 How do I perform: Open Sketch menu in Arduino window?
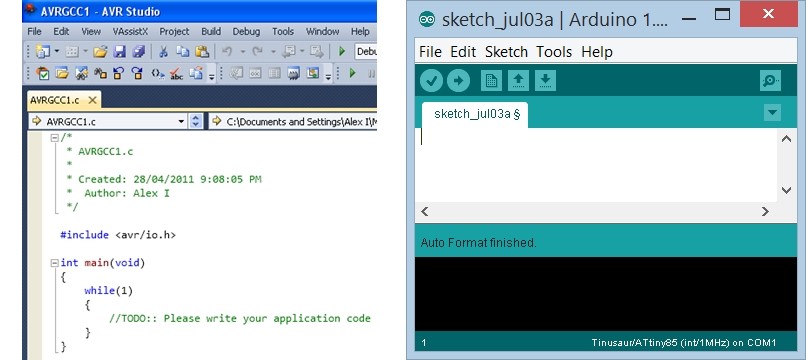tap(506, 52)
